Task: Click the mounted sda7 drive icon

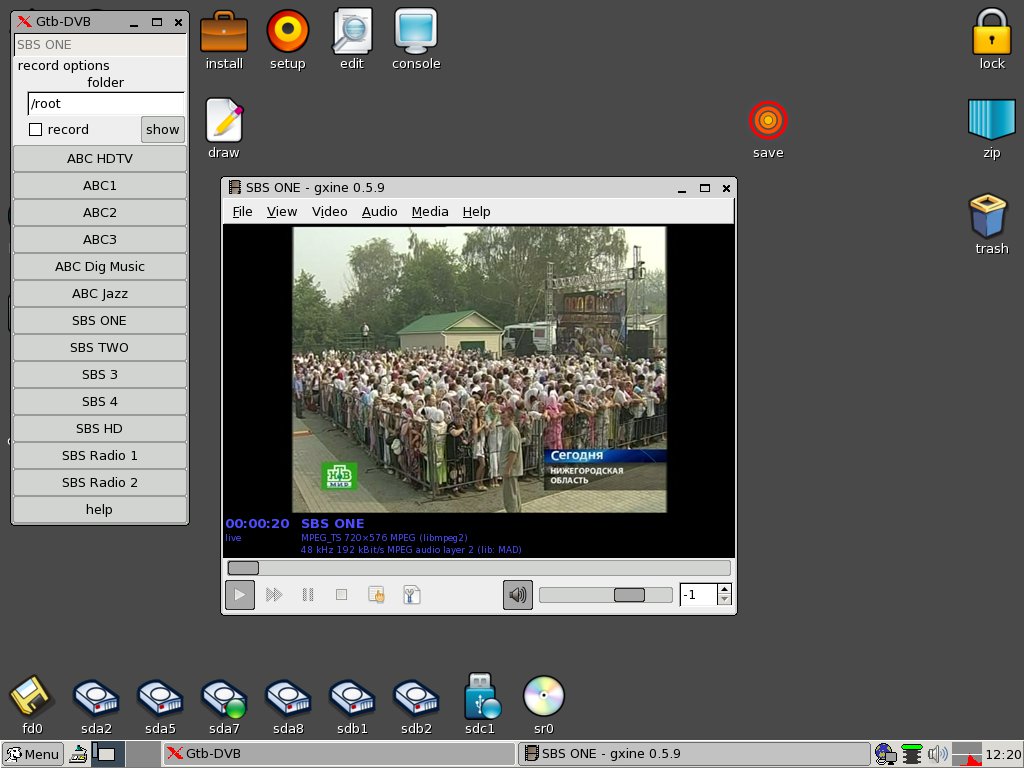Action: (224, 705)
